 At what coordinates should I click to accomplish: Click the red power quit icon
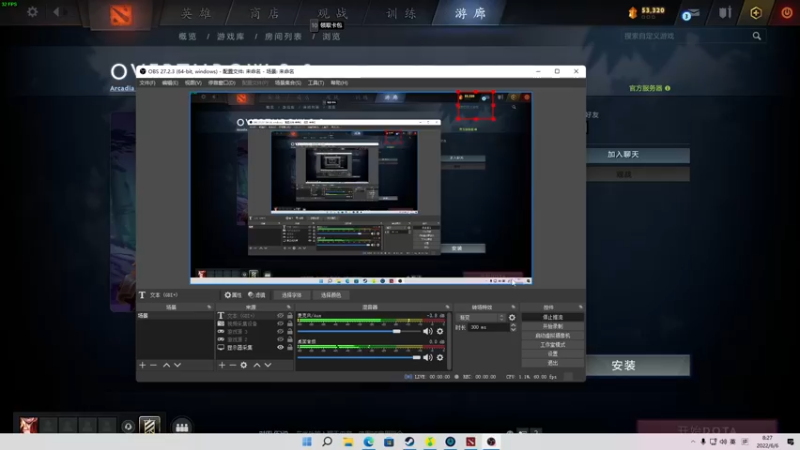787,13
